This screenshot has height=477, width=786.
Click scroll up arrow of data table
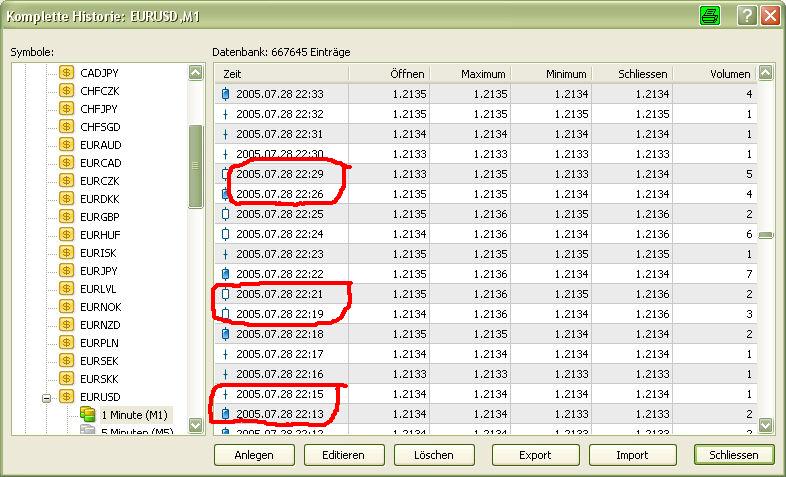(x=765, y=73)
